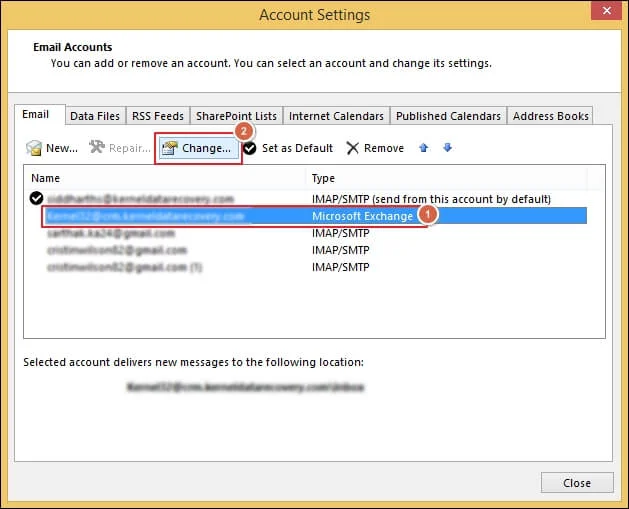Click the Remove X icon
Viewport: 629px width, 509px height.
click(353, 148)
